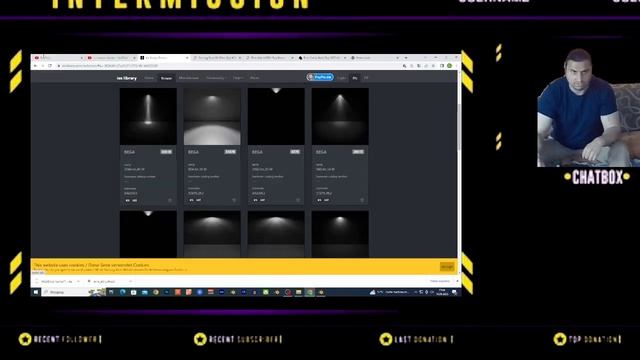This screenshot has width=640, height=360.
Task: Open Microsoft Edge from the taskbar
Action: click(122, 292)
